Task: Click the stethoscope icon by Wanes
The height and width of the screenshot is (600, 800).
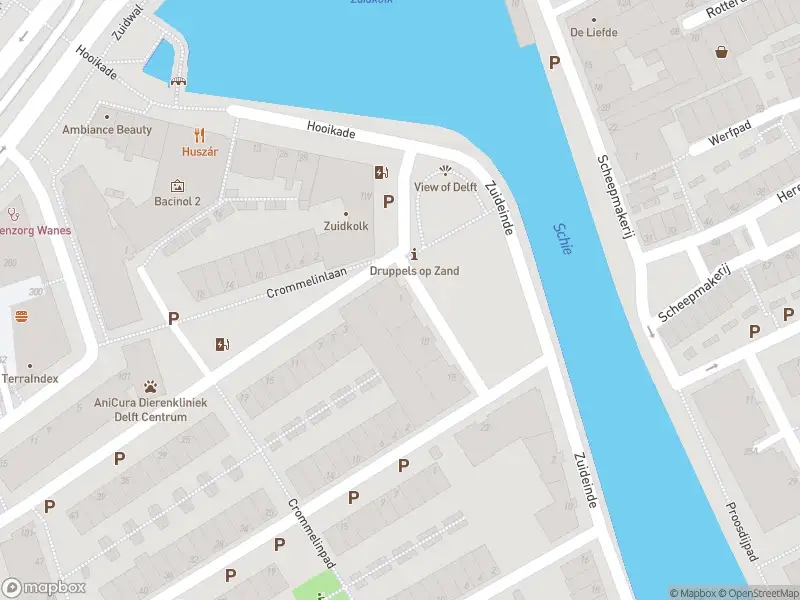Action: [13, 214]
